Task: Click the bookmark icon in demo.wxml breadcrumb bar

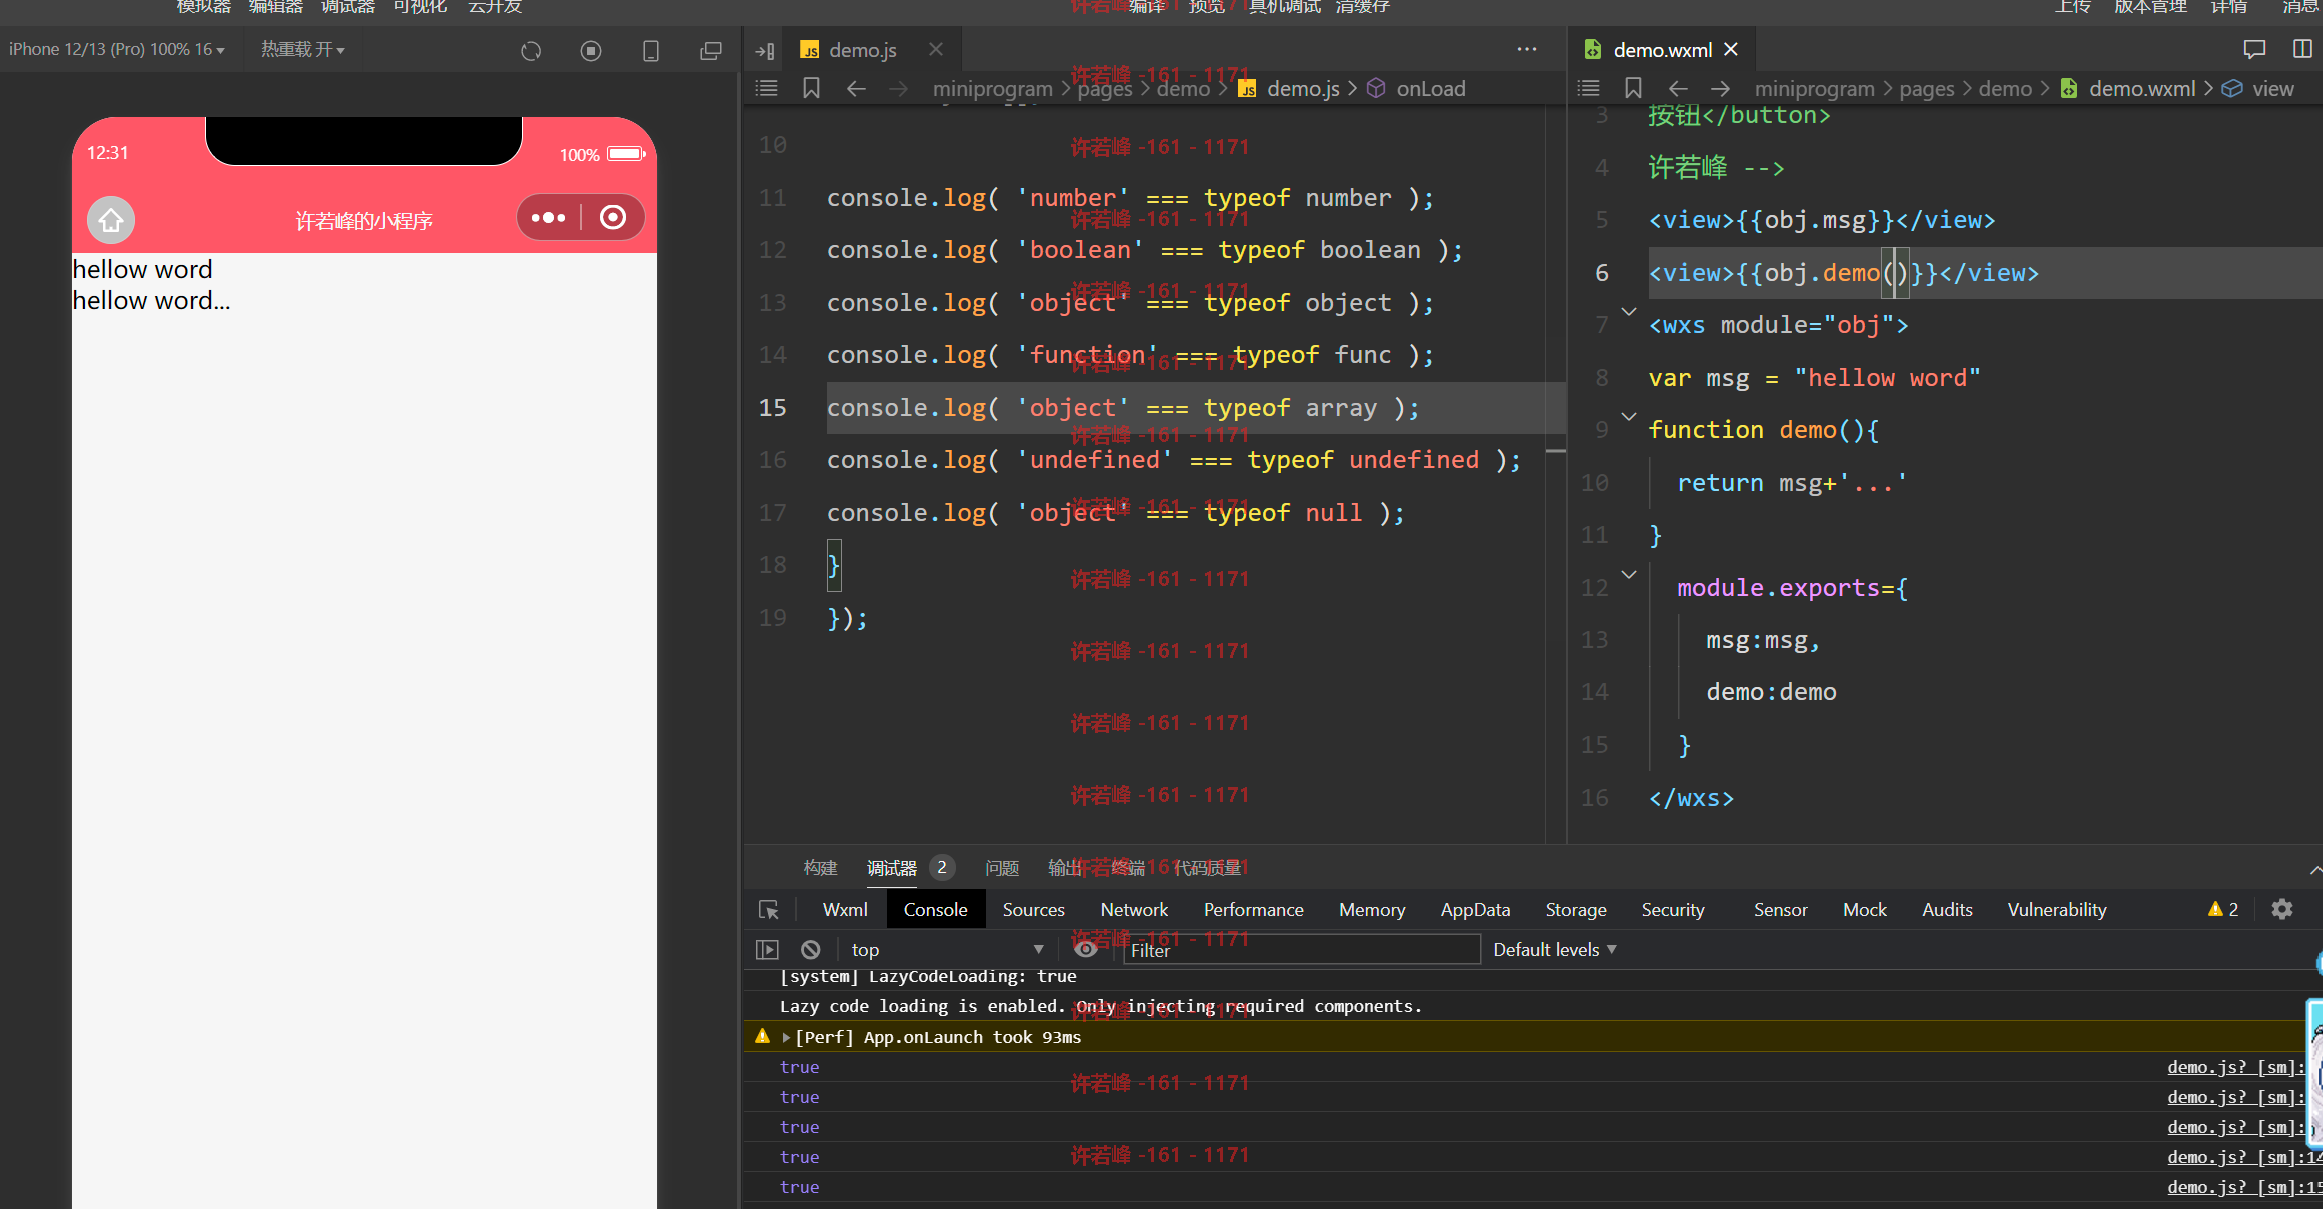Action: point(1633,88)
